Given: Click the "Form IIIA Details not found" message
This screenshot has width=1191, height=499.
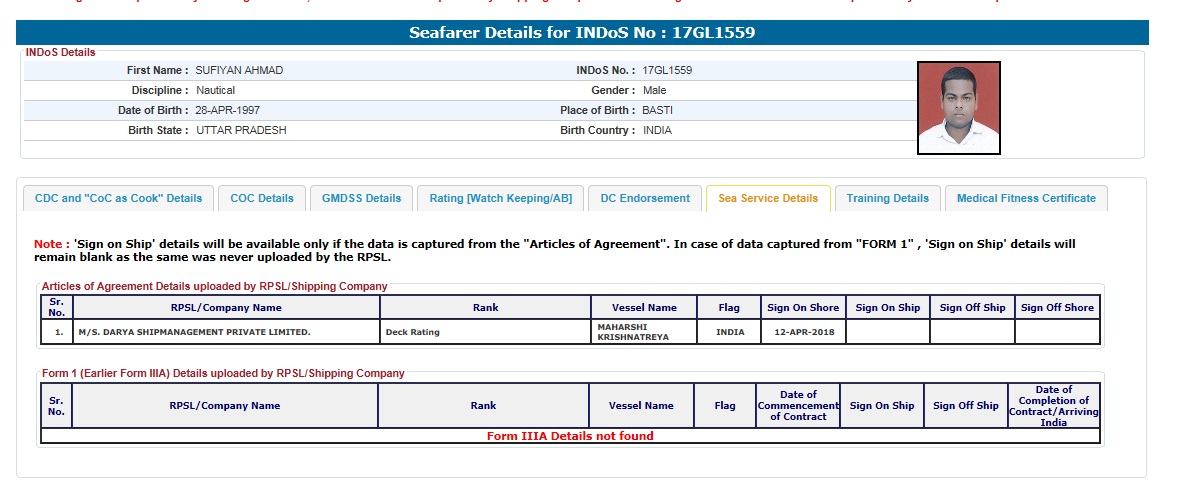Looking at the screenshot, I should tap(570, 436).
